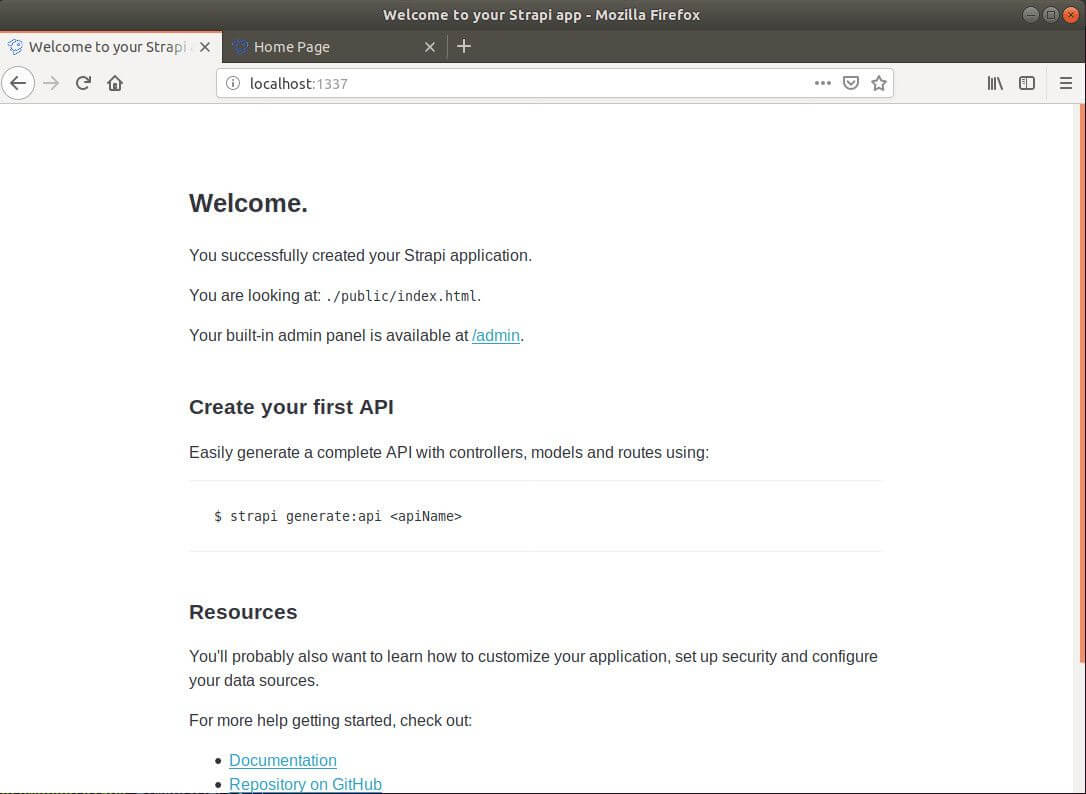This screenshot has height=794, width=1086.
Task: Open the Library bookmarks icon
Action: (995, 83)
